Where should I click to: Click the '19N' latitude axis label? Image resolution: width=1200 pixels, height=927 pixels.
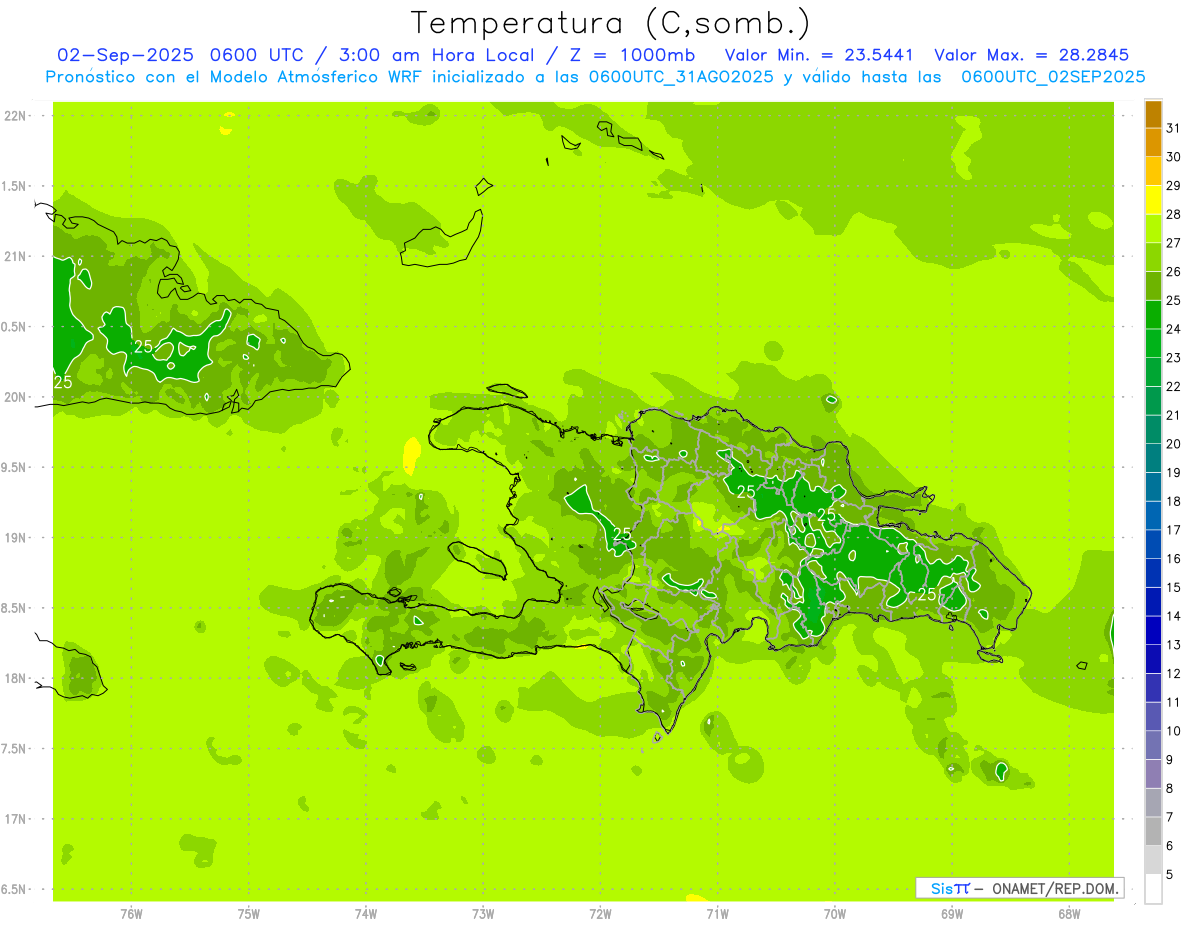tap(17, 537)
